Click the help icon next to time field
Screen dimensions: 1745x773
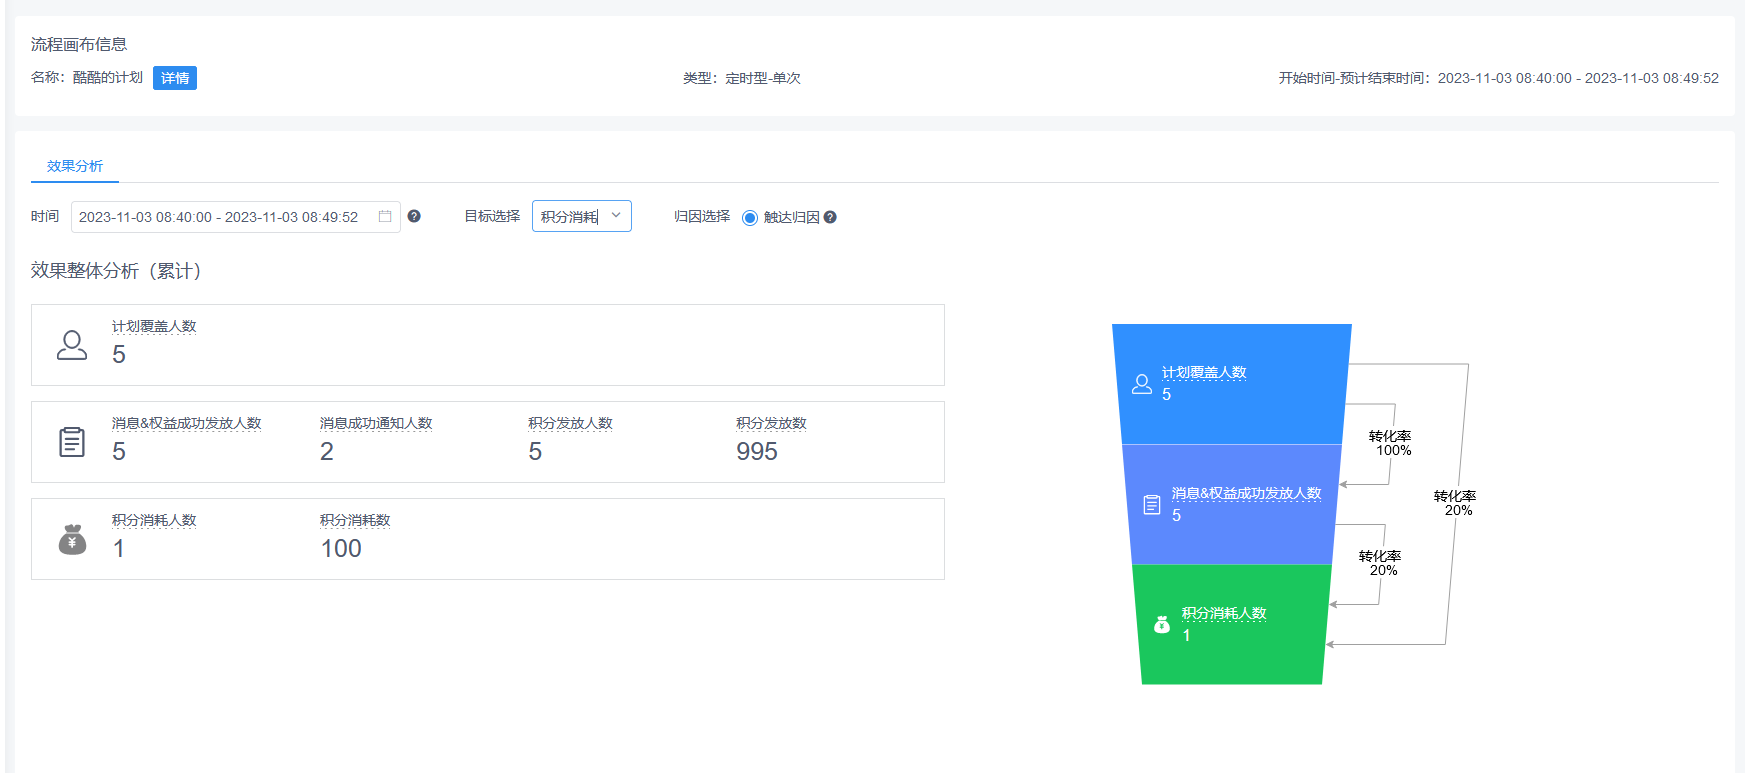coord(414,216)
